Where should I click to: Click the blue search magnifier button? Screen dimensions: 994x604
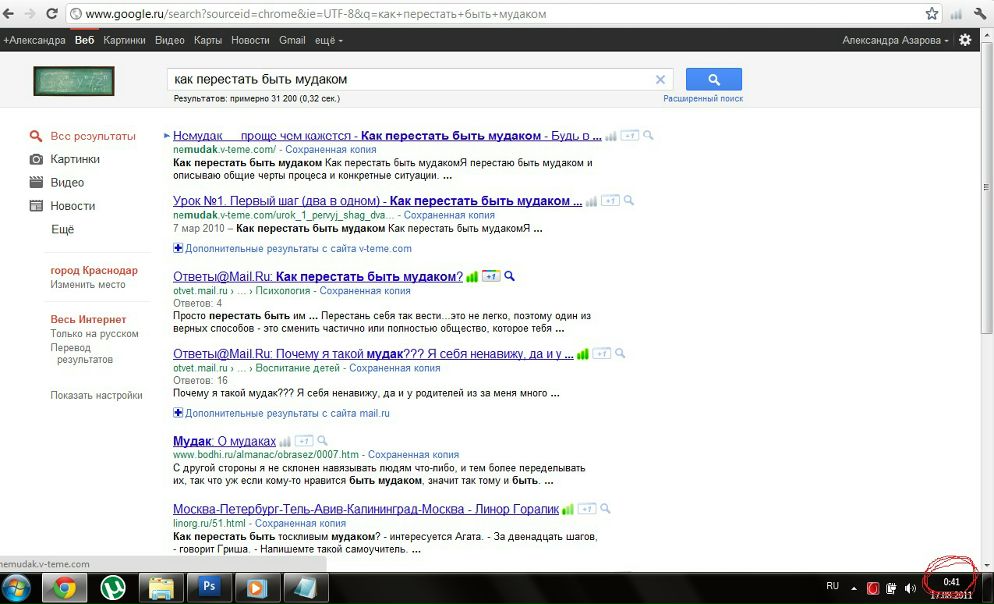713,79
